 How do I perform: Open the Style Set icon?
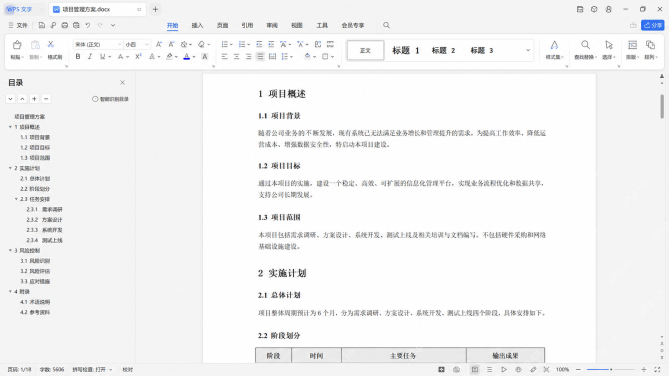[x=554, y=45]
